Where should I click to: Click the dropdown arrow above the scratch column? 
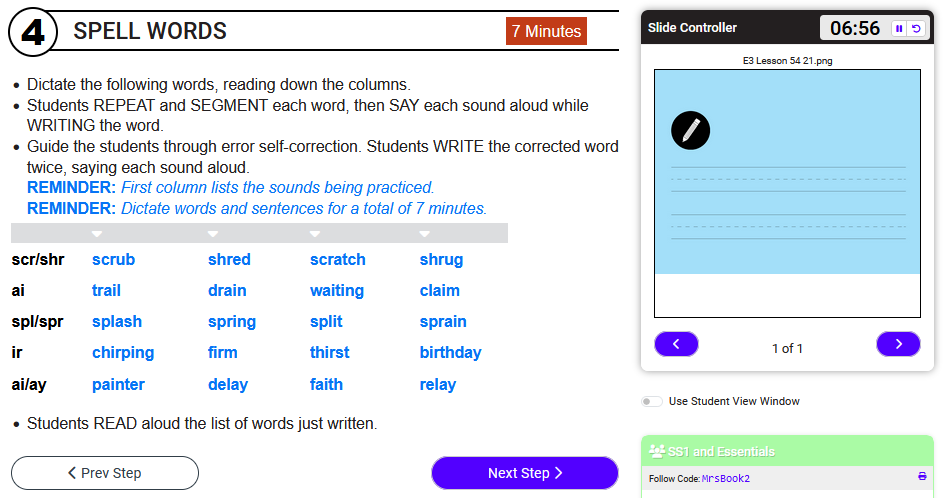click(x=315, y=234)
